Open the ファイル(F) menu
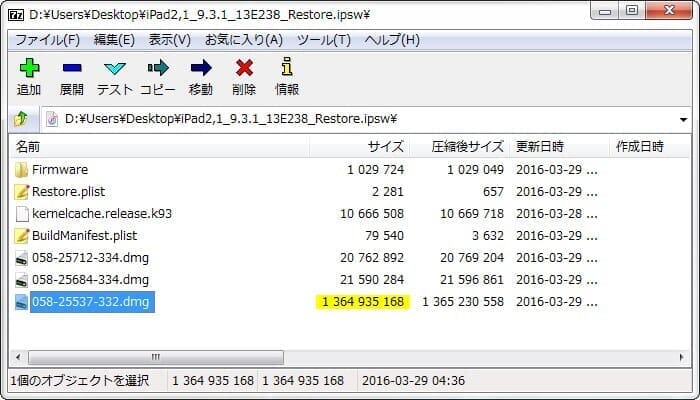 coord(47,40)
